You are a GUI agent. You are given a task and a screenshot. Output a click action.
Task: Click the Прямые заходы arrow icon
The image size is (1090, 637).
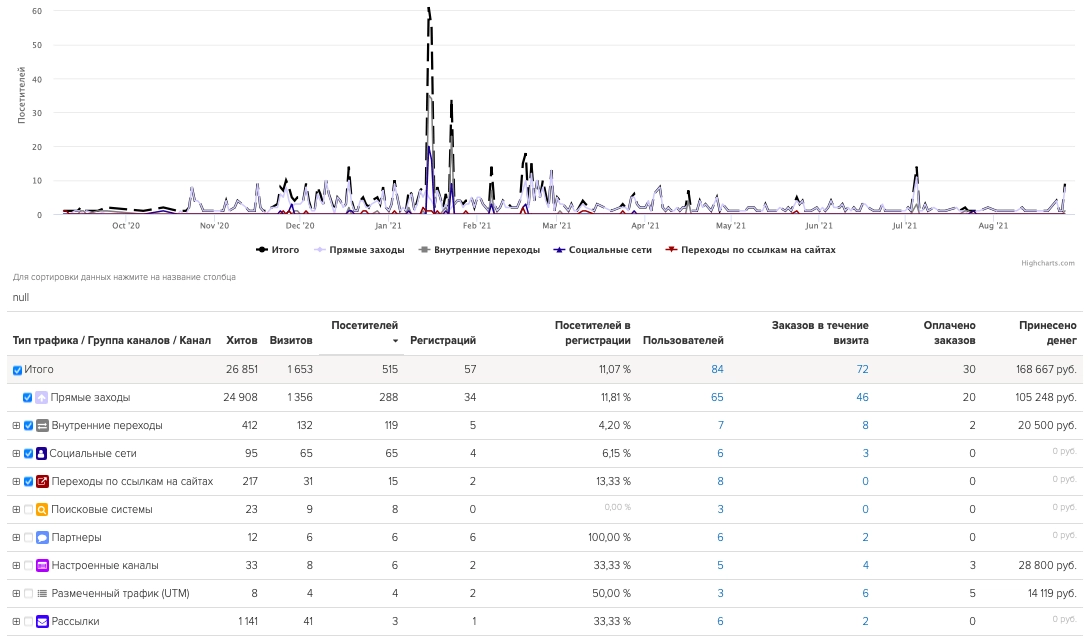pyautogui.click(x=42, y=397)
